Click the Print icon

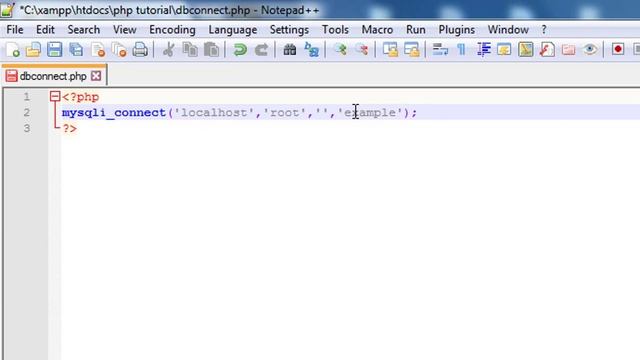[x=140, y=50]
